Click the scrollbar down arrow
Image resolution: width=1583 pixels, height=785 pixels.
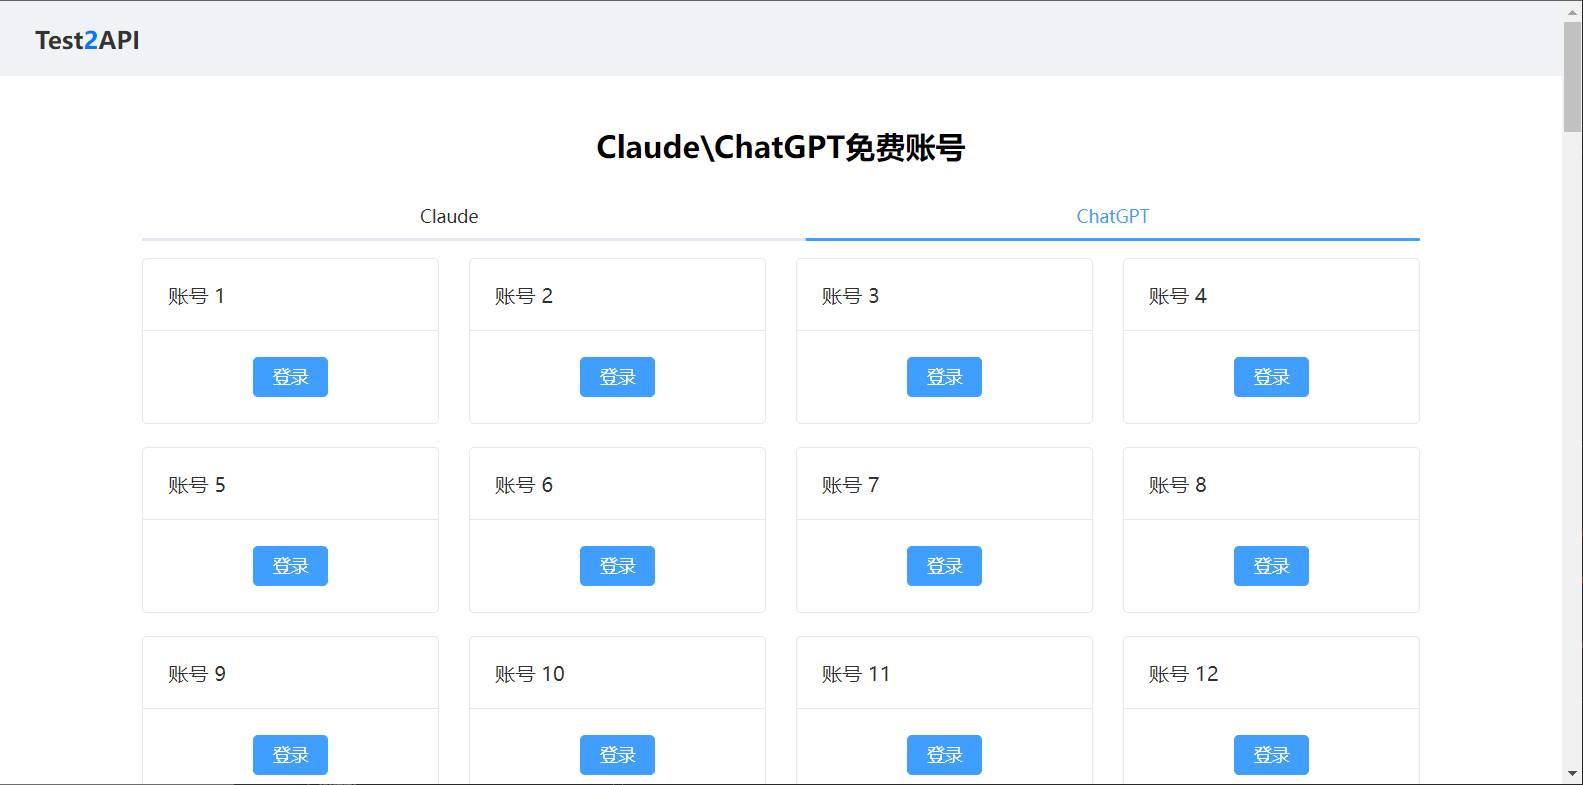[1573, 774]
